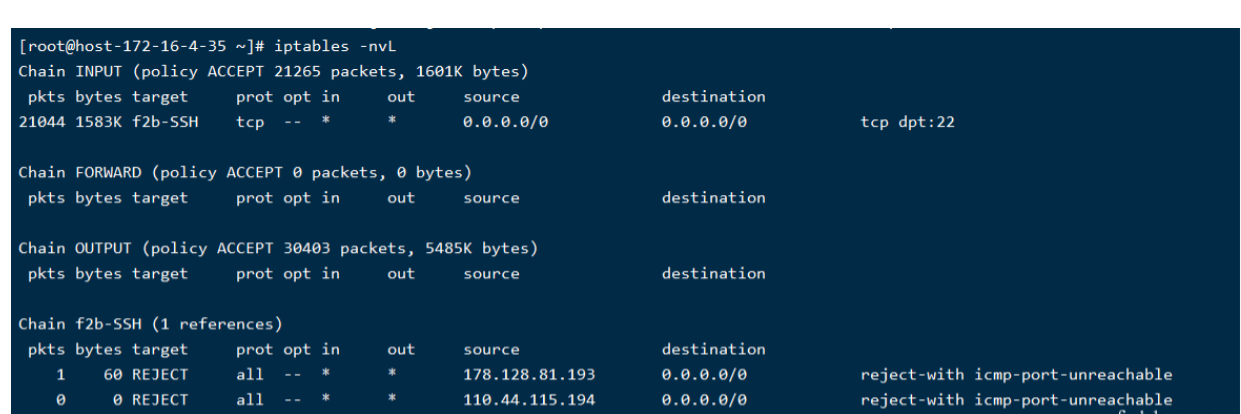Click the 21044 packet count value
This screenshot has height=414, width=1241.
tap(39, 123)
